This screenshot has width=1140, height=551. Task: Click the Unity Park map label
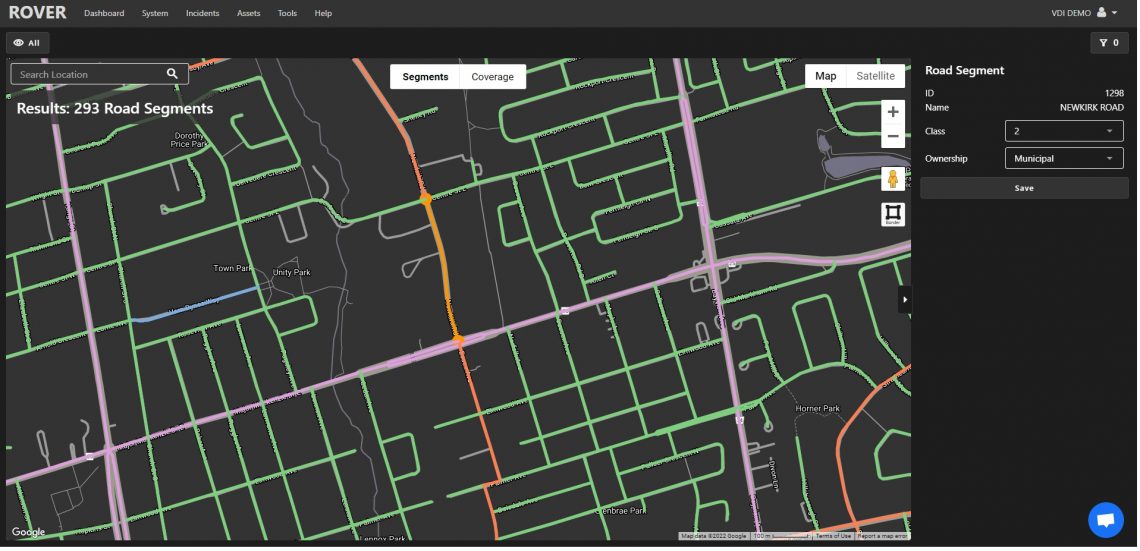tap(292, 273)
